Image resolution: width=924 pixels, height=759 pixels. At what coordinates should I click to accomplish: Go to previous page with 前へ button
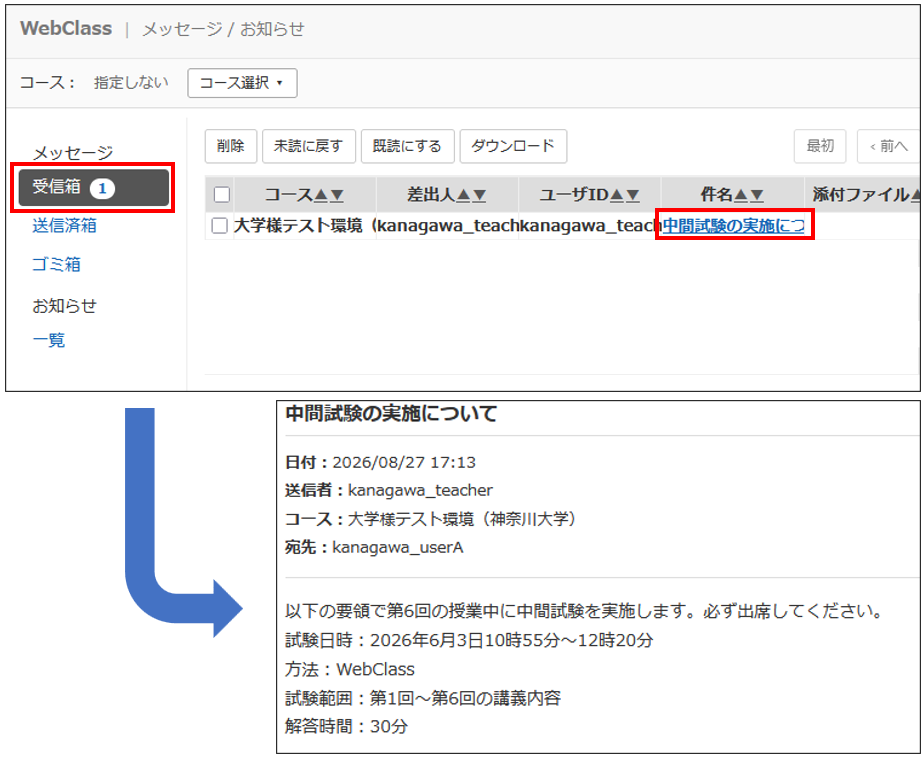[889, 146]
